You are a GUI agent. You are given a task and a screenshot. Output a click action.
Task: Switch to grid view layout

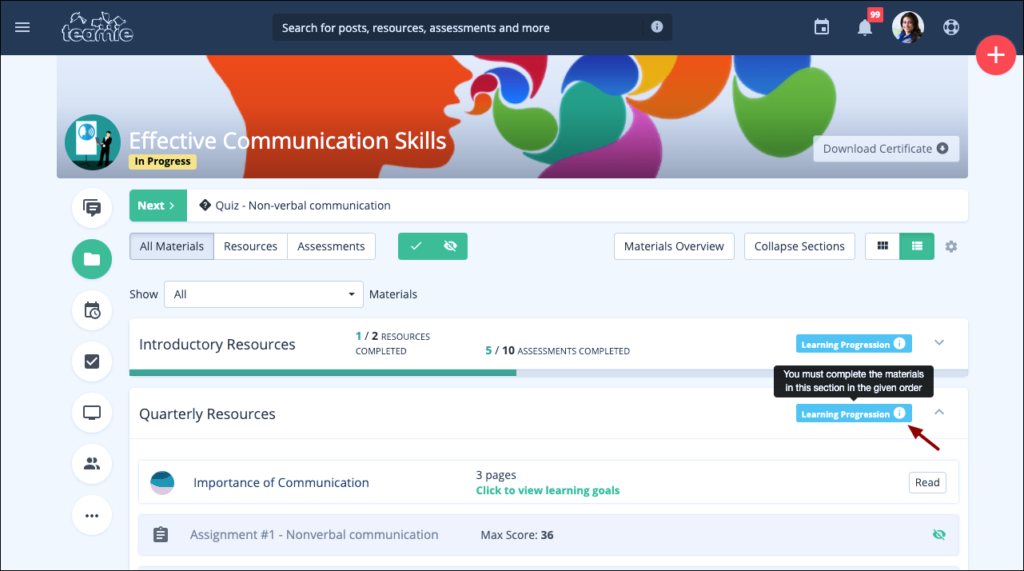[882, 246]
